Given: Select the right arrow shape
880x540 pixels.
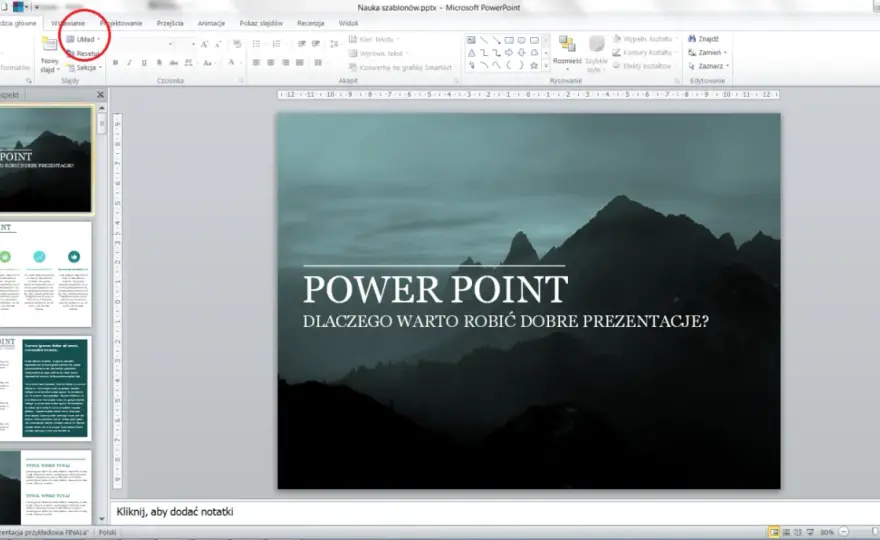Looking at the screenshot, I should (509, 53).
